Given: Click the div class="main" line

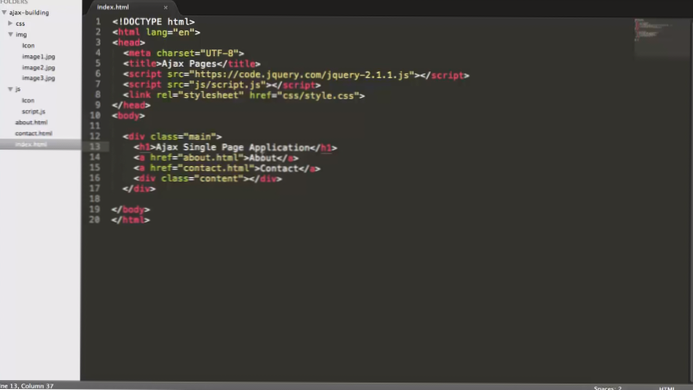Looking at the screenshot, I should coord(172,137).
